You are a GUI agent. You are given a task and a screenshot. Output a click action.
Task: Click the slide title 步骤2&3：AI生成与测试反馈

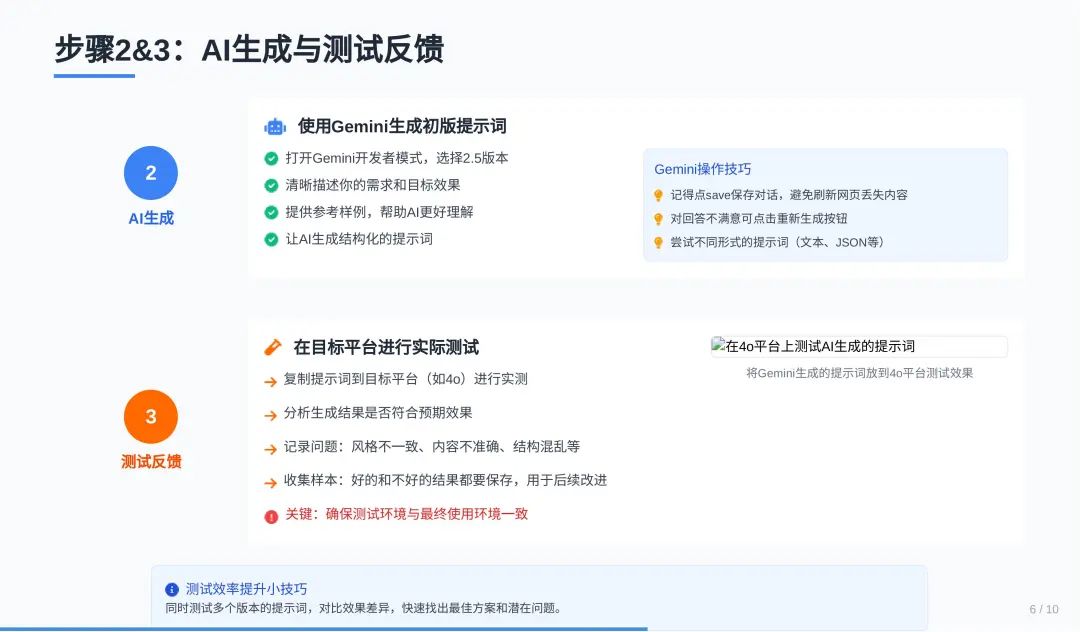pyautogui.click(x=249, y=50)
